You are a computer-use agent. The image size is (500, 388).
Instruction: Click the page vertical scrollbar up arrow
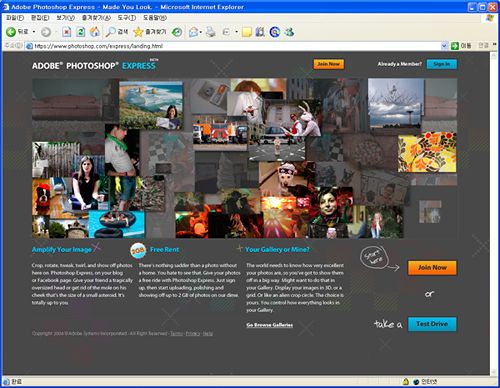[x=494, y=55]
